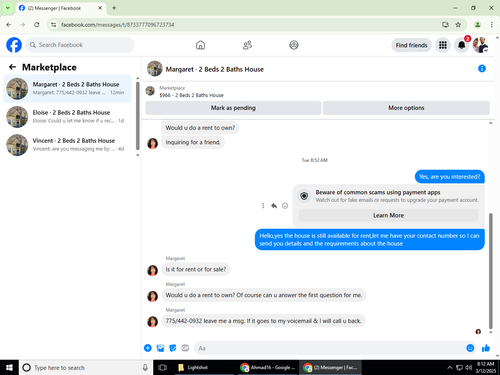Attach a photo using the image icon

click(160, 348)
